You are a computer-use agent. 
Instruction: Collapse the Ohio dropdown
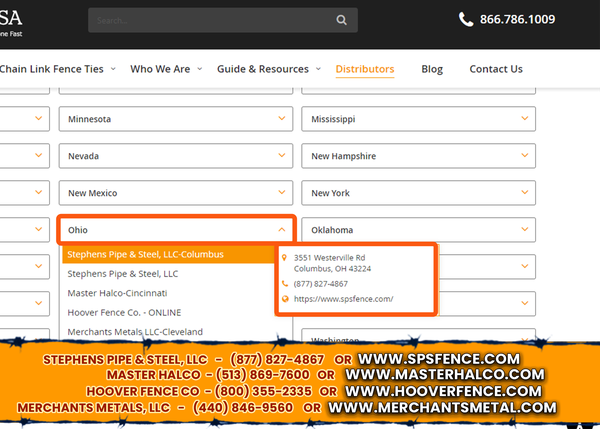tap(176, 229)
